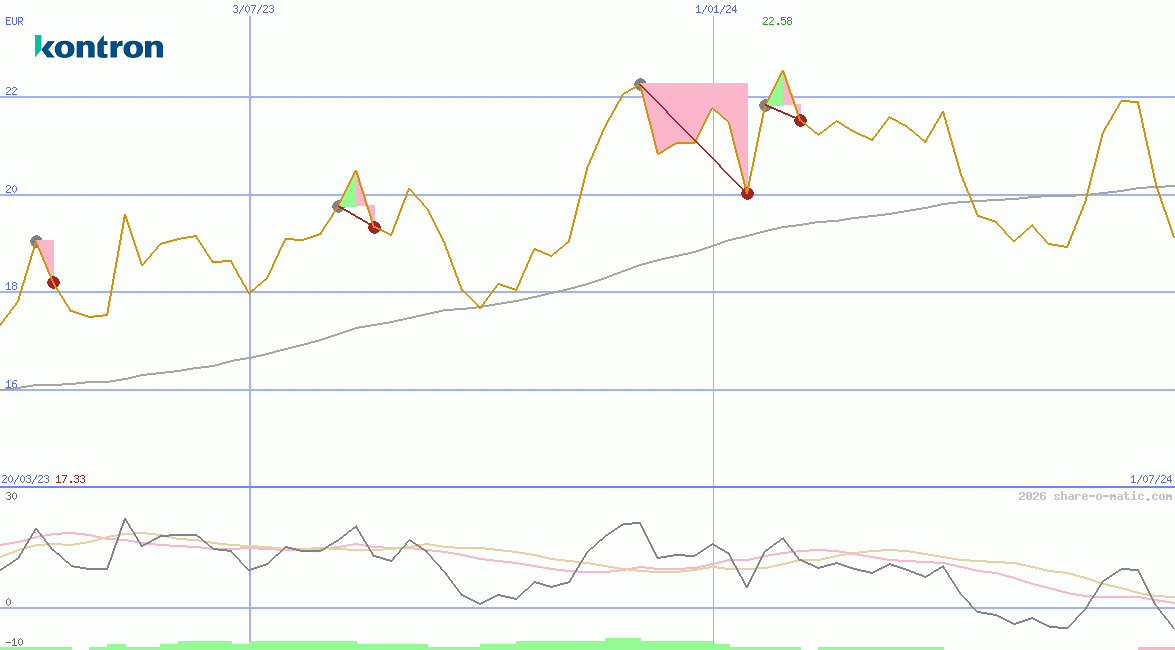Click the 20/03/23 start date label
Screen dimensions: 1175x650
(x=25, y=479)
